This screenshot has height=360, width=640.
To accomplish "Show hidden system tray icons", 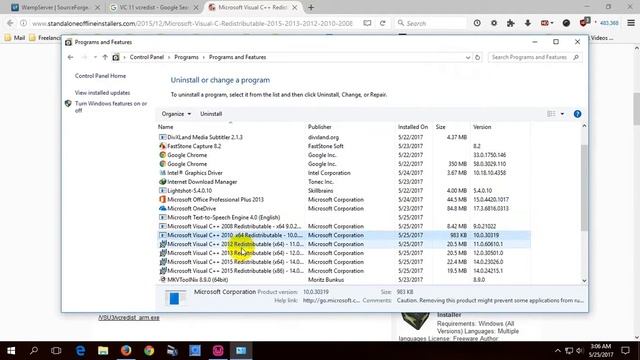I will [558, 351].
